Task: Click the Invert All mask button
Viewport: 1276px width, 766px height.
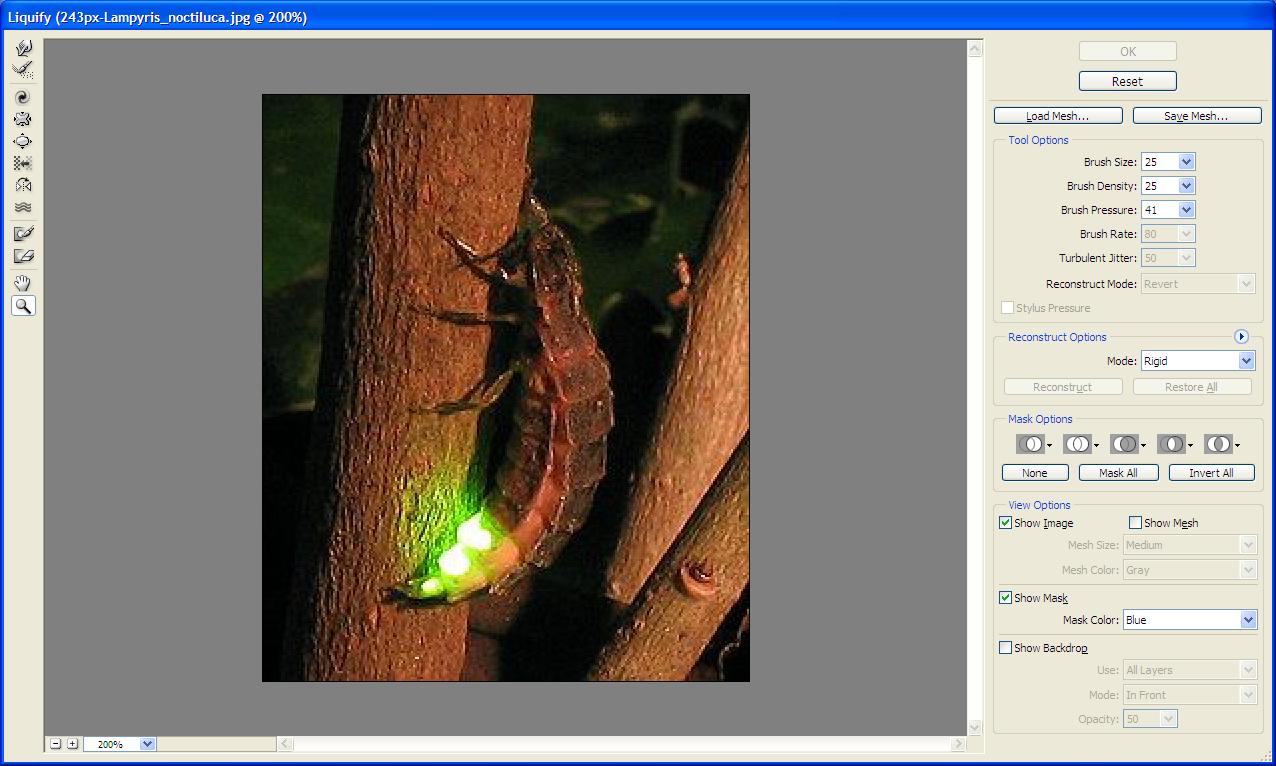Action: tap(1211, 473)
